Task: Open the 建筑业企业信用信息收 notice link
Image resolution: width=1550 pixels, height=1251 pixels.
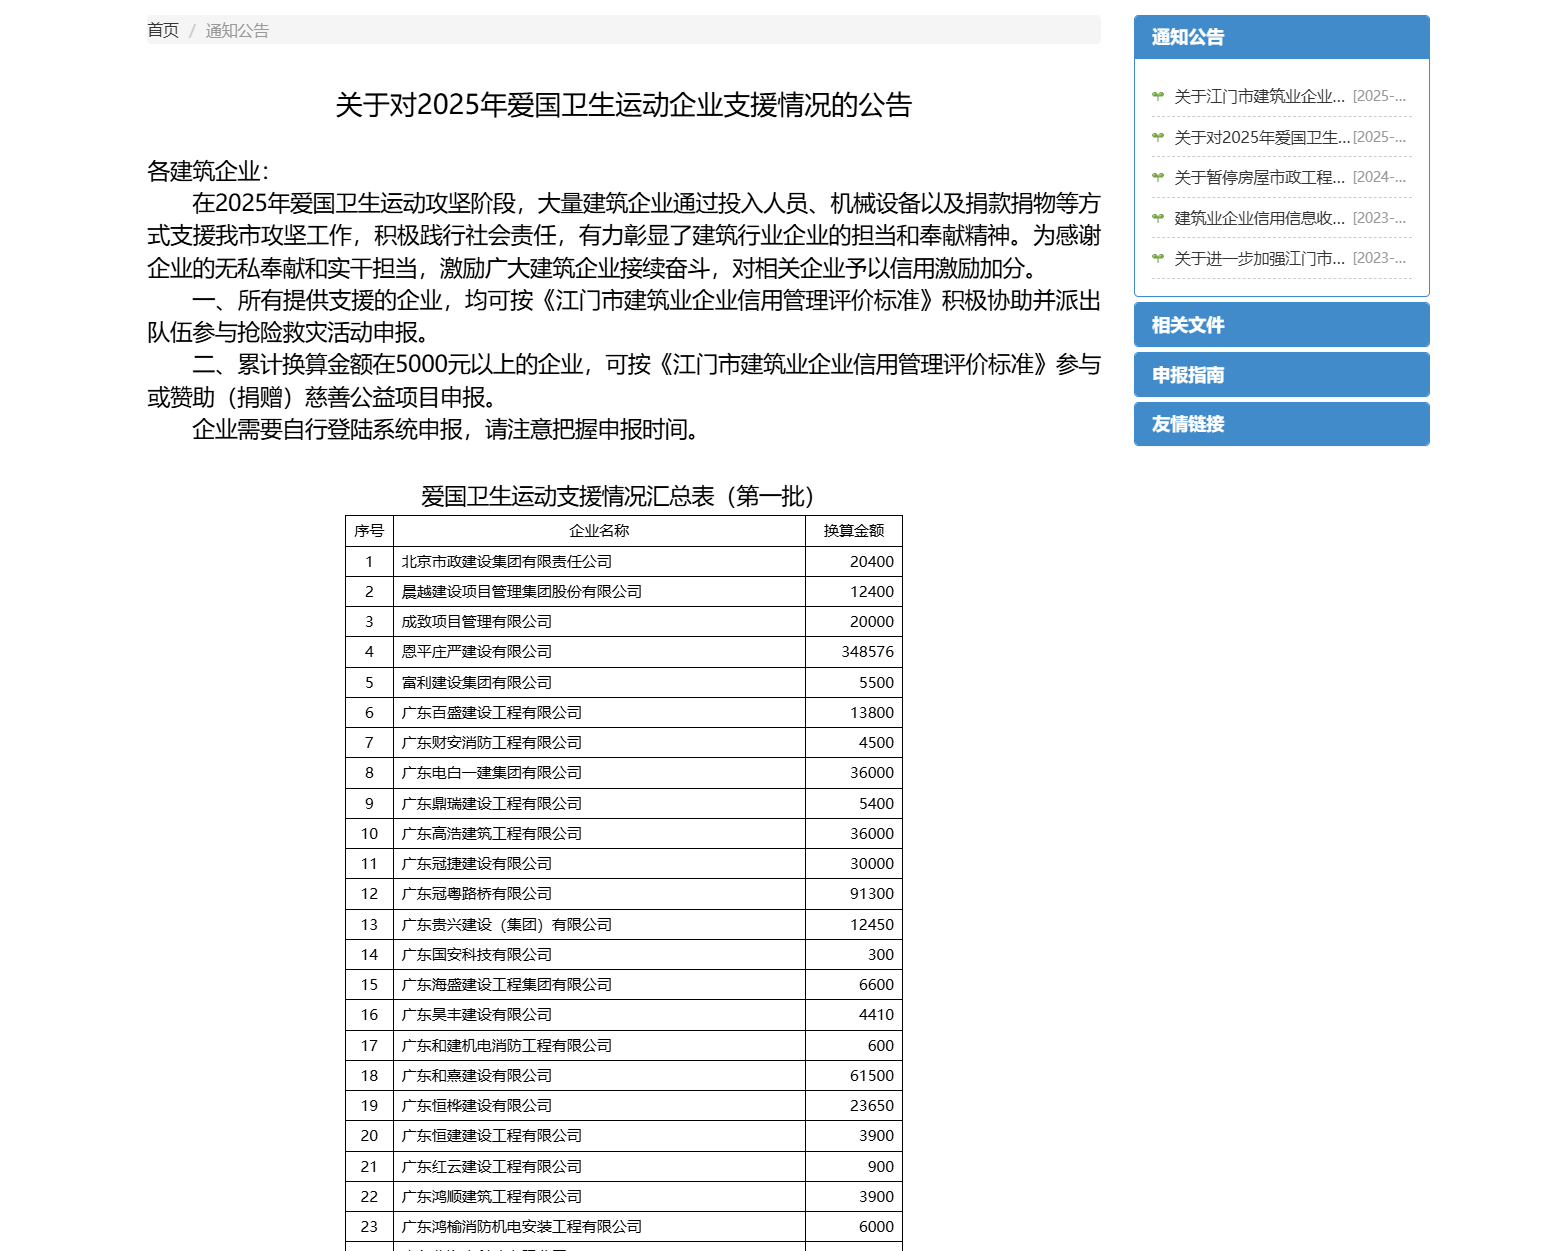Action: [x=1258, y=218]
